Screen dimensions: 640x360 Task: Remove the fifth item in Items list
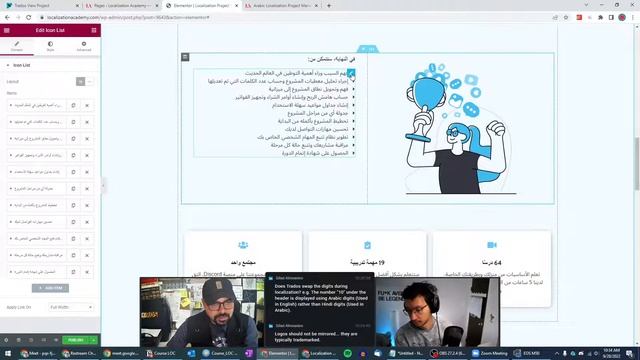coord(87,172)
